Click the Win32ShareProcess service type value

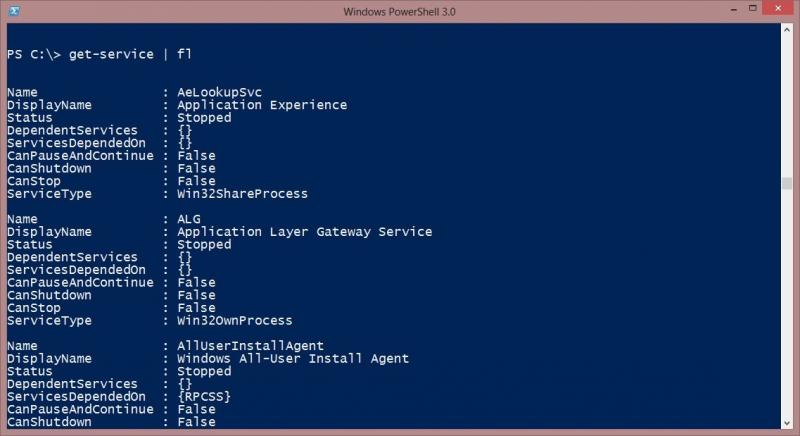pos(242,193)
